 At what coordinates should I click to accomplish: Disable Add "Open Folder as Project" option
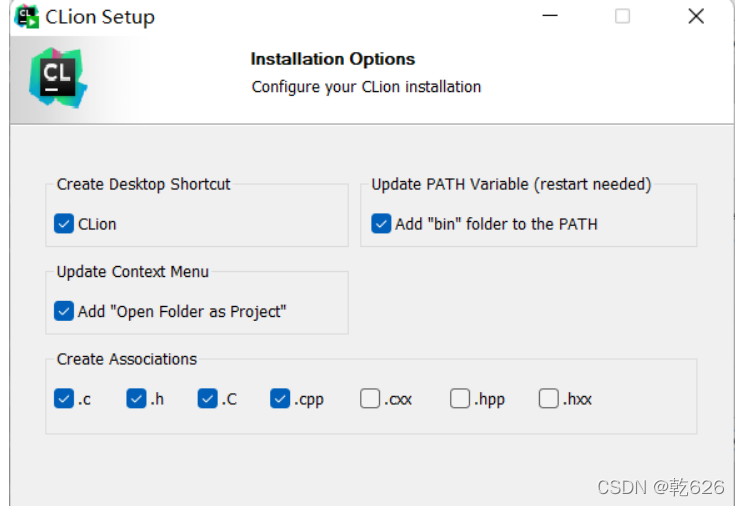click(x=65, y=312)
